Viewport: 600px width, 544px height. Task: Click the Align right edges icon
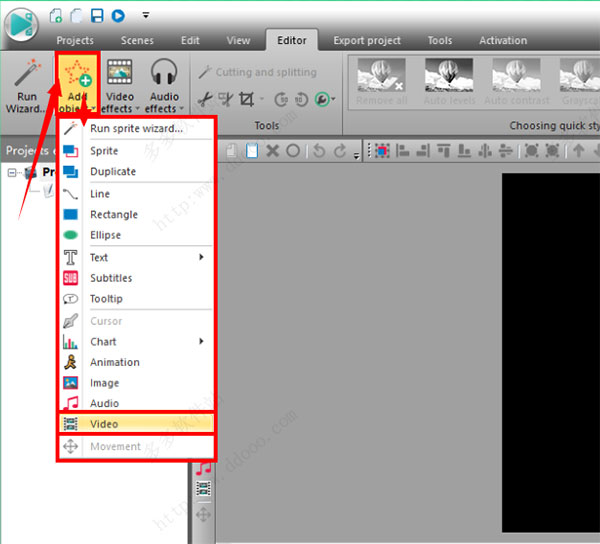423,151
